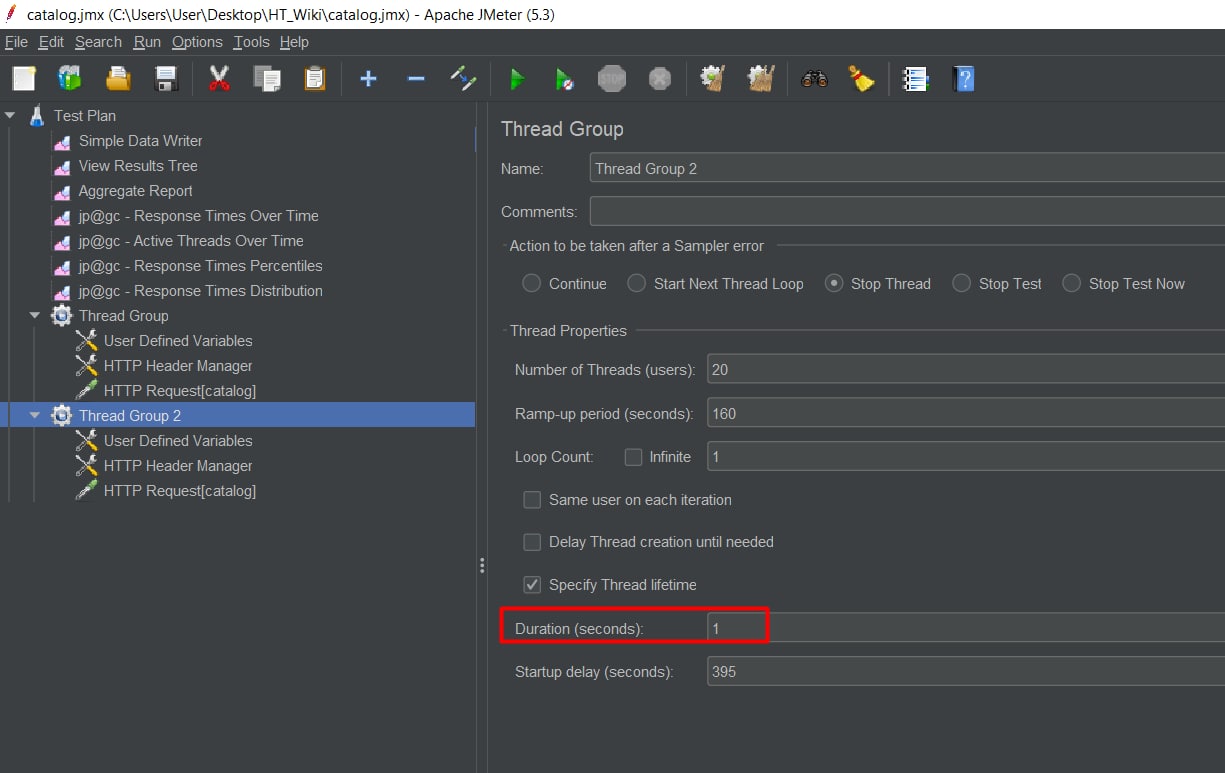Click the Open file folder icon
Image resolution: width=1225 pixels, height=773 pixels.
(x=118, y=78)
